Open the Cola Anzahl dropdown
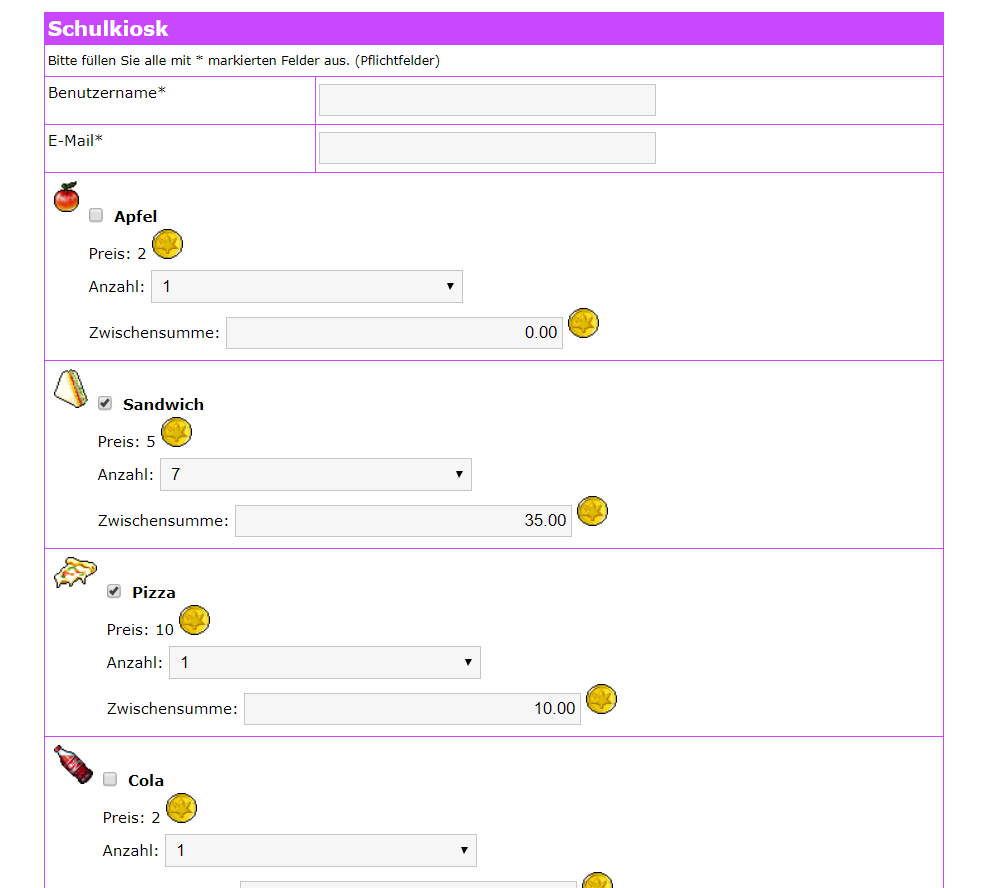 click(x=321, y=850)
